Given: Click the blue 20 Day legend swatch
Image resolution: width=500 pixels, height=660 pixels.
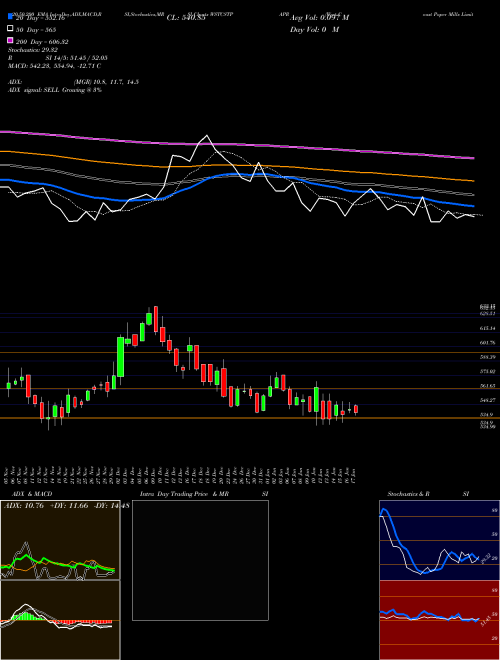Looking at the screenshot, I should click(11, 17).
